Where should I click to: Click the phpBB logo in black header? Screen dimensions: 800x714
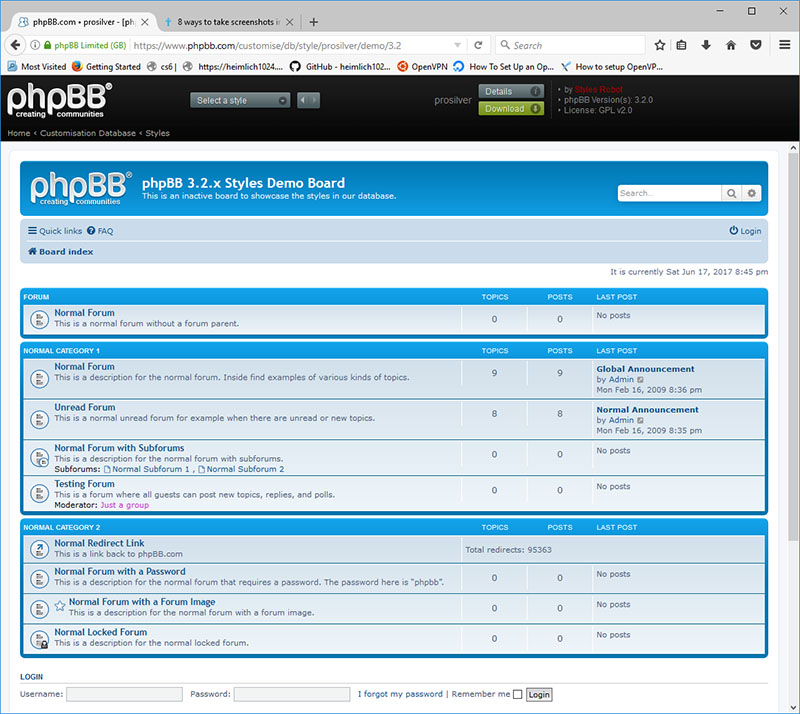click(59, 100)
